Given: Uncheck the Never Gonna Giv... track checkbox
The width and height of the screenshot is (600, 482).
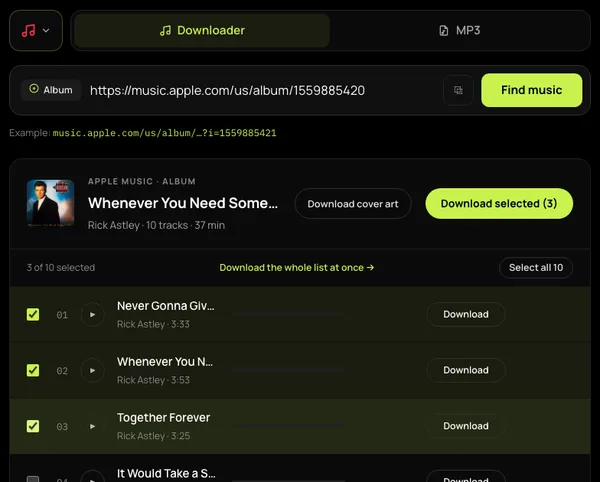Looking at the screenshot, I should click(33, 314).
